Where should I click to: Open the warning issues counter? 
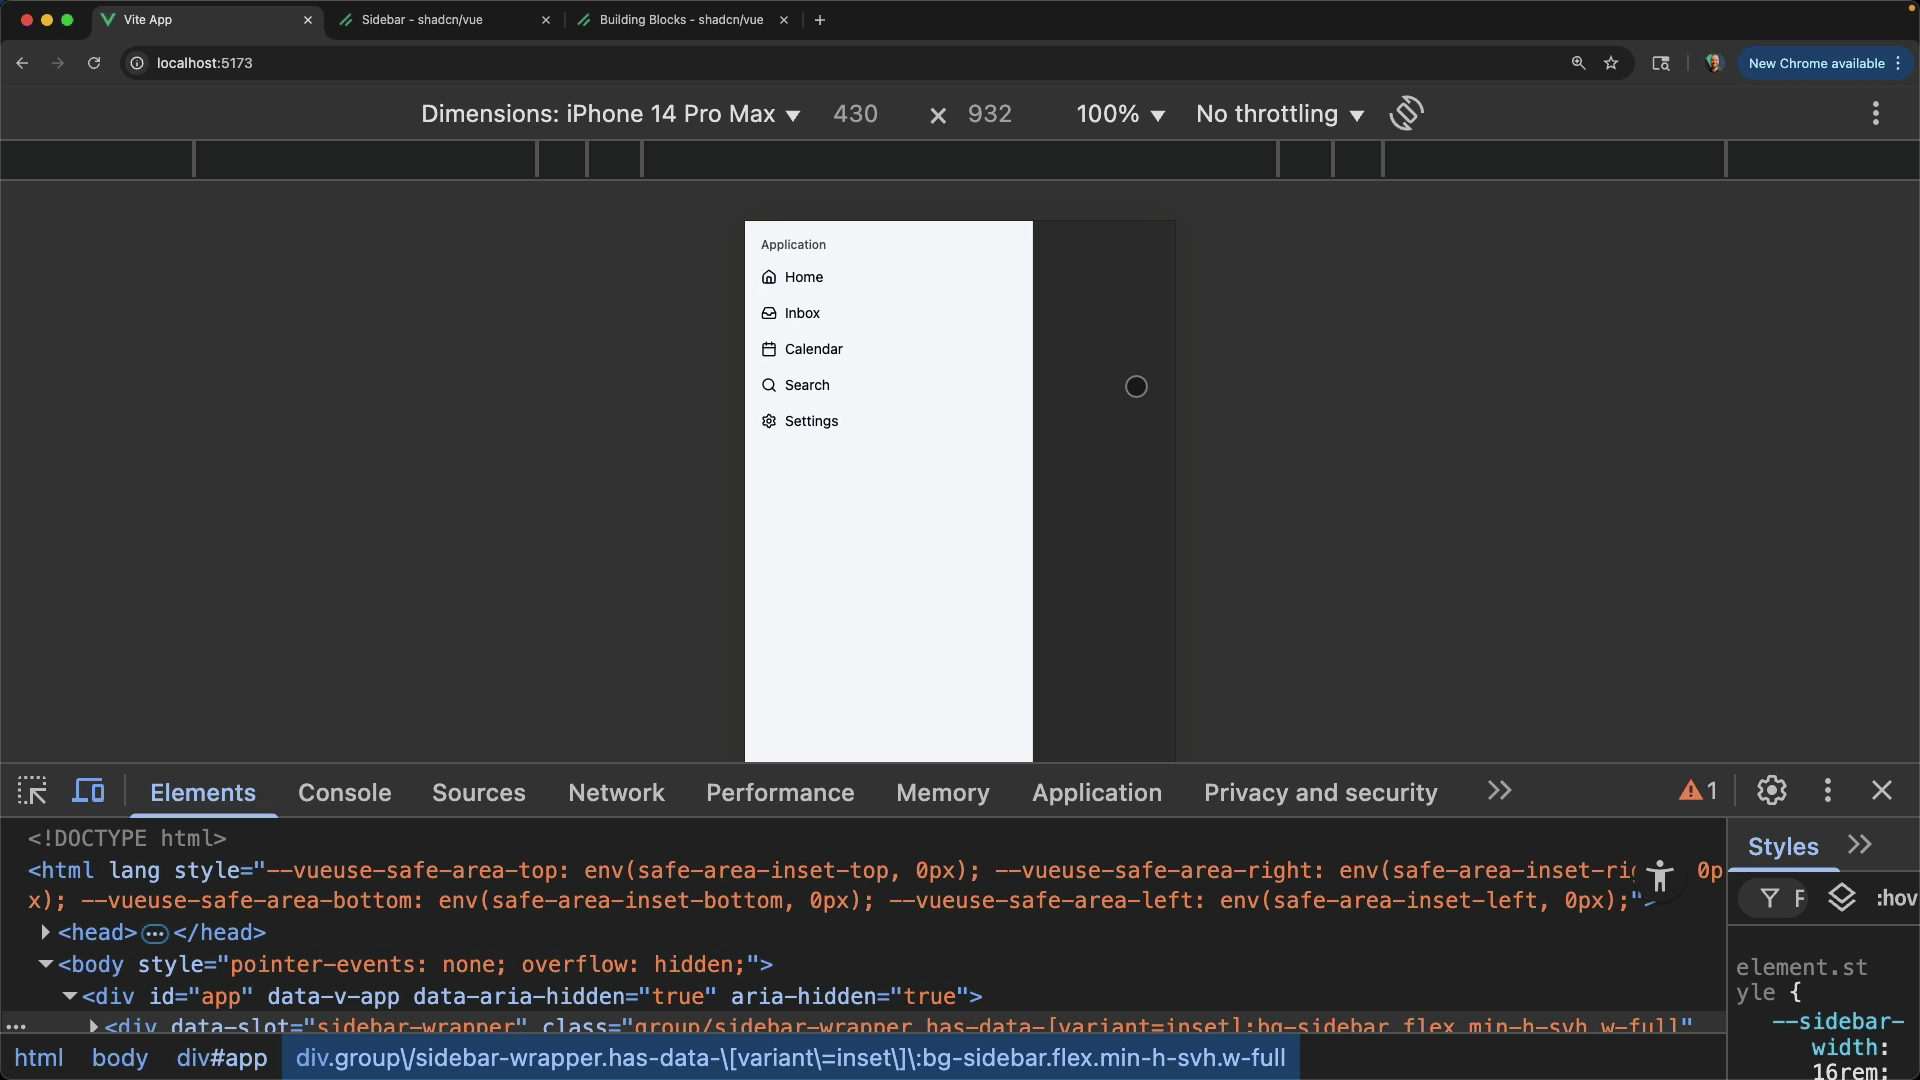click(x=1698, y=791)
